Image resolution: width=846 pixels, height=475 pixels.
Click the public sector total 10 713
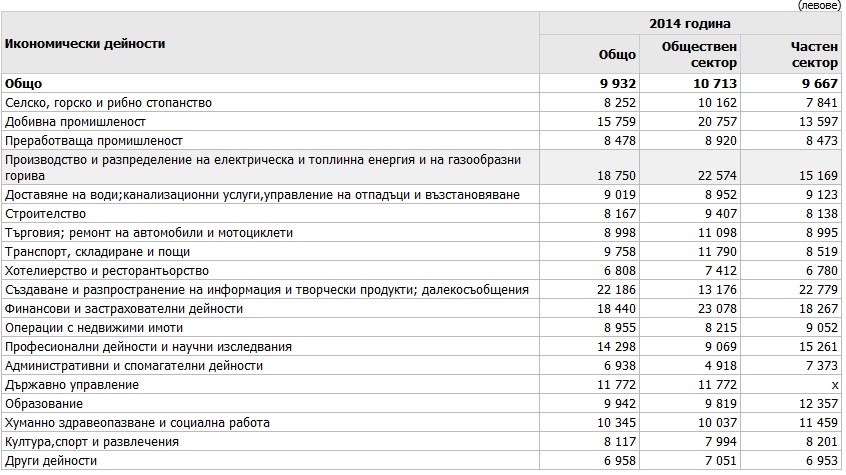715,84
